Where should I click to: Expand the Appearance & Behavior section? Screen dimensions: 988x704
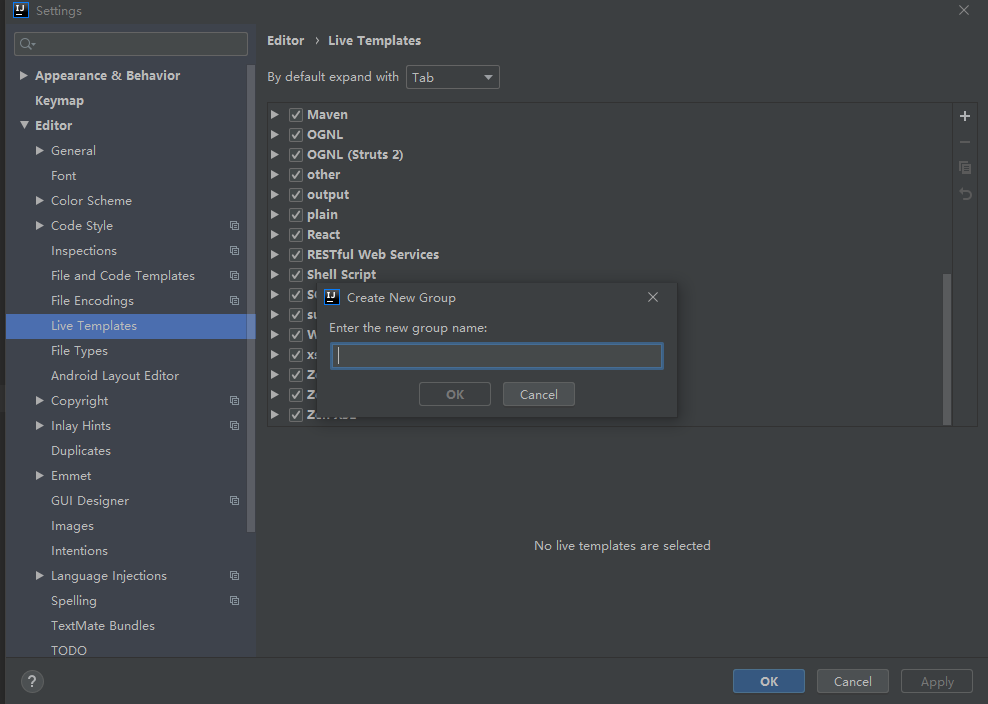(x=24, y=76)
